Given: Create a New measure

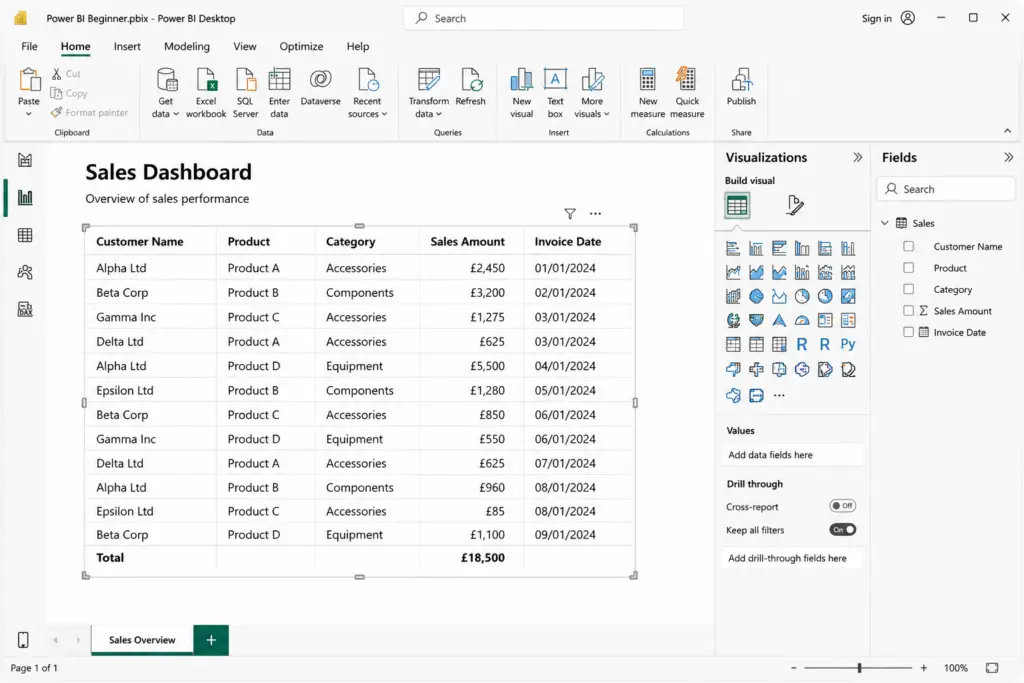Looking at the screenshot, I should [x=647, y=93].
